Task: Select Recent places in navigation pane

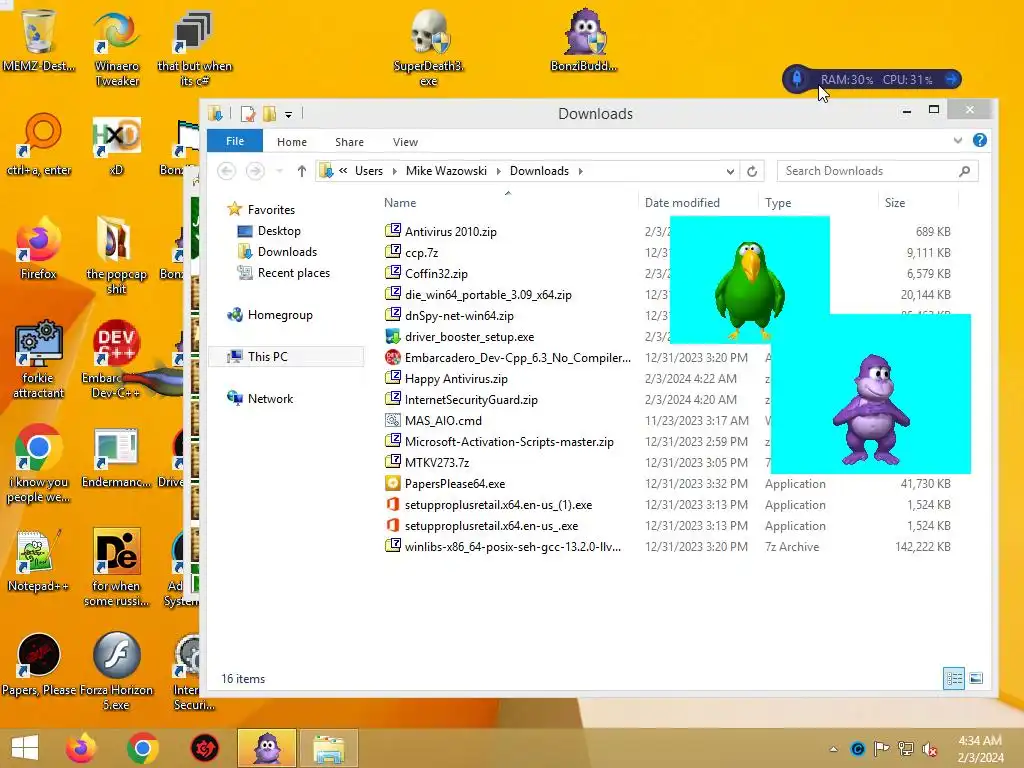Action: pos(294,273)
